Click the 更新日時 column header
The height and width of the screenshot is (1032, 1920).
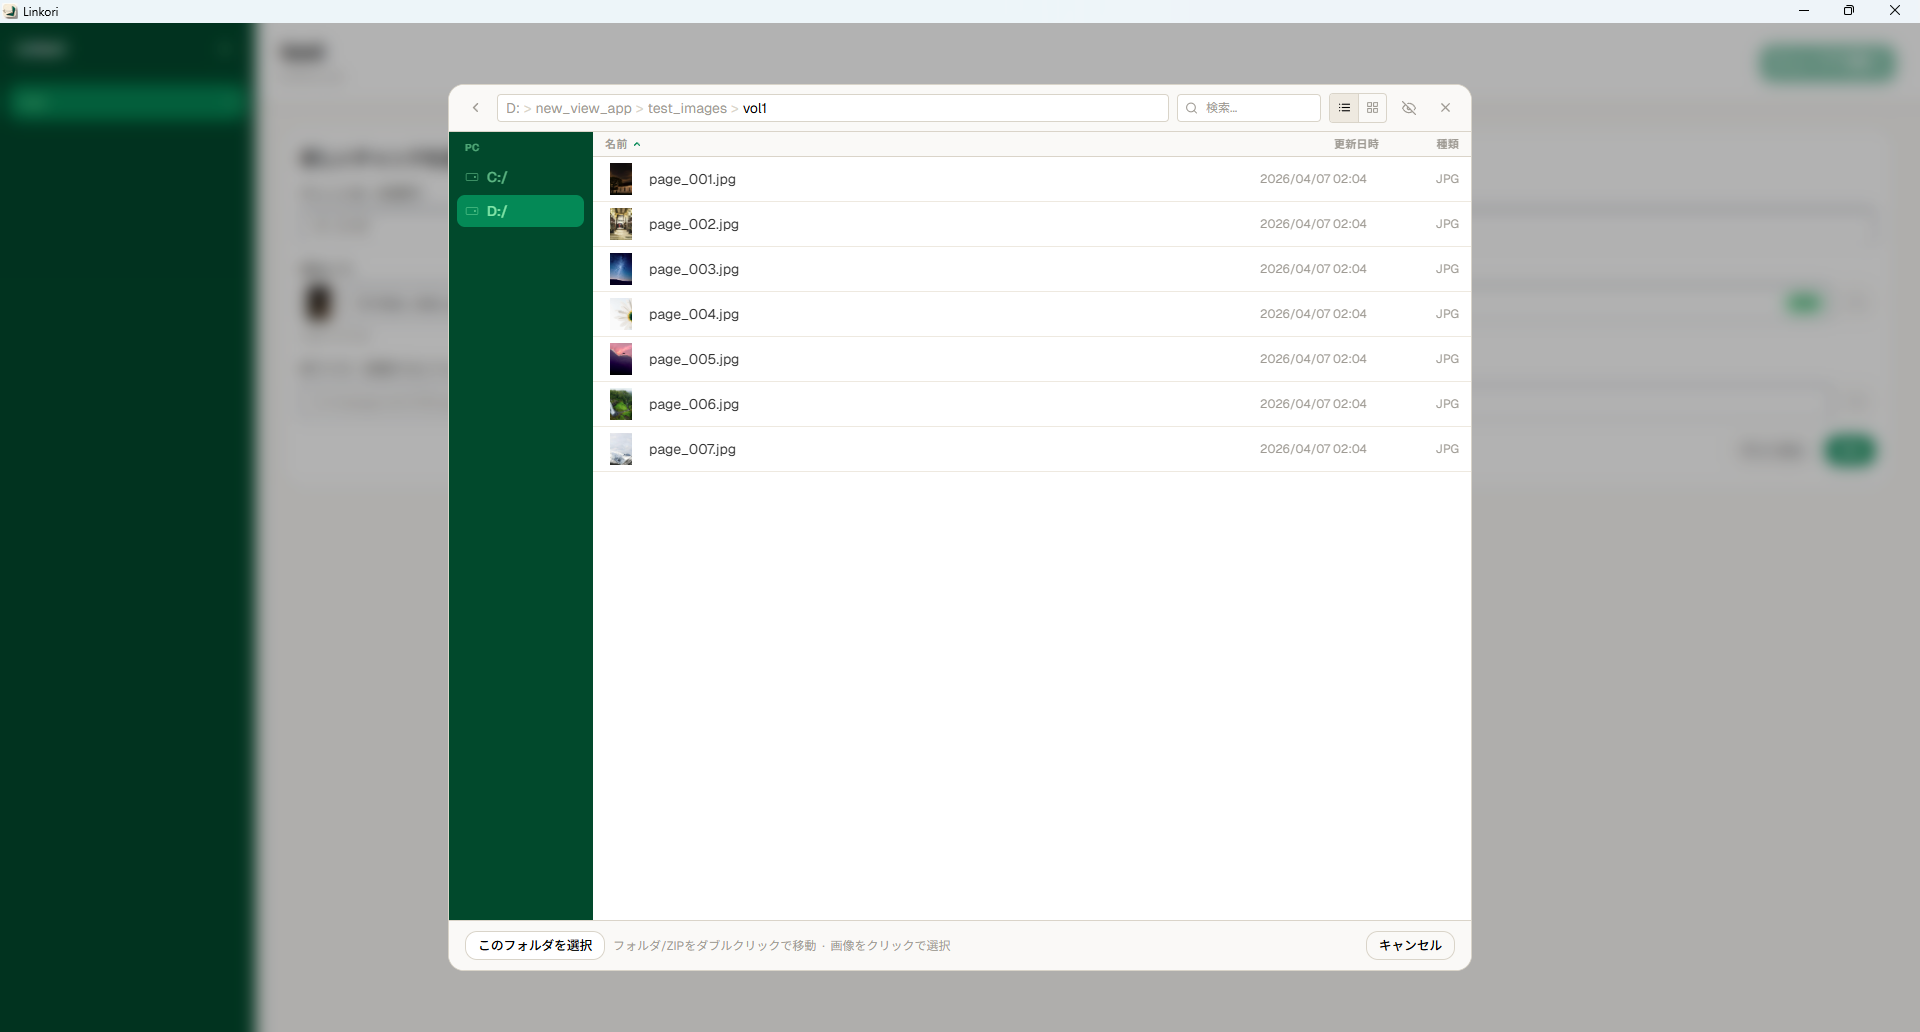(1357, 144)
